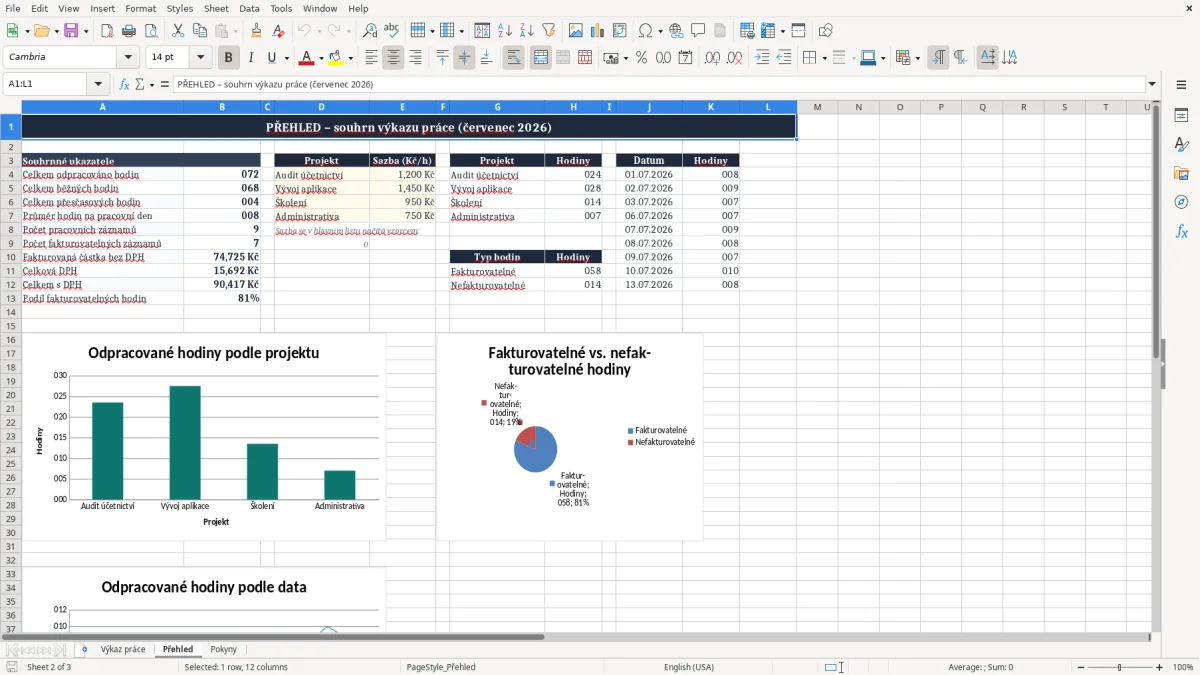Open the Format menu
1200x675 pixels.
pyautogui.click(x=140, y=8)
